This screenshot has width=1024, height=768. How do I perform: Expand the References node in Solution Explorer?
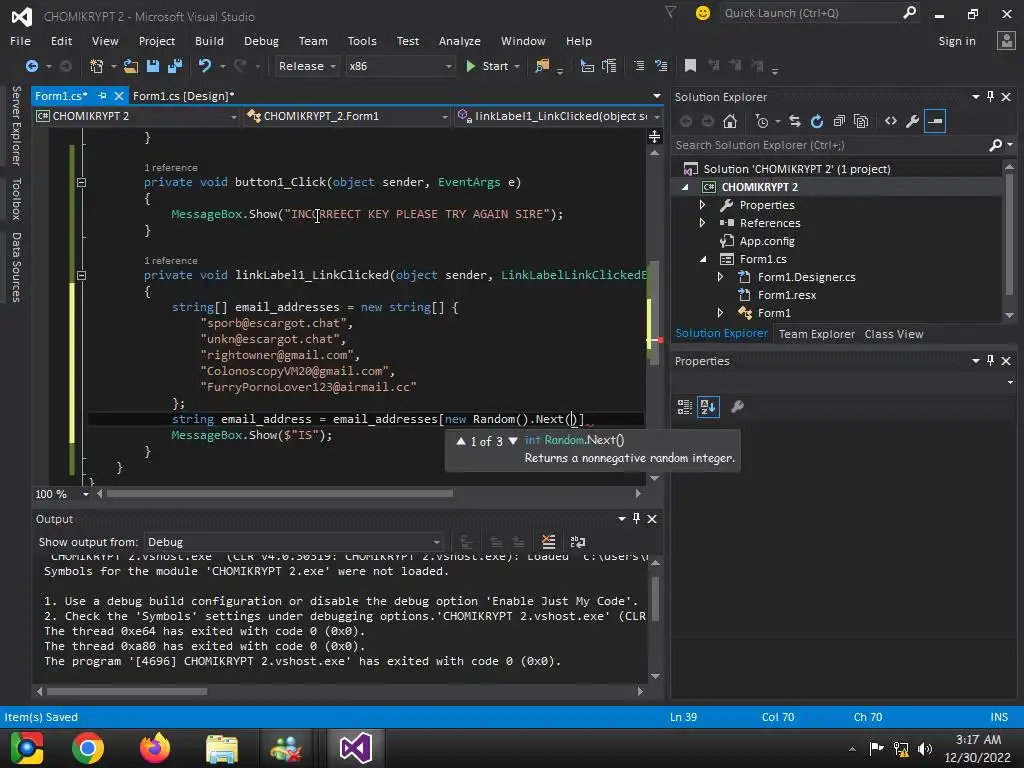pyautogui.click(x=703, y=223)
